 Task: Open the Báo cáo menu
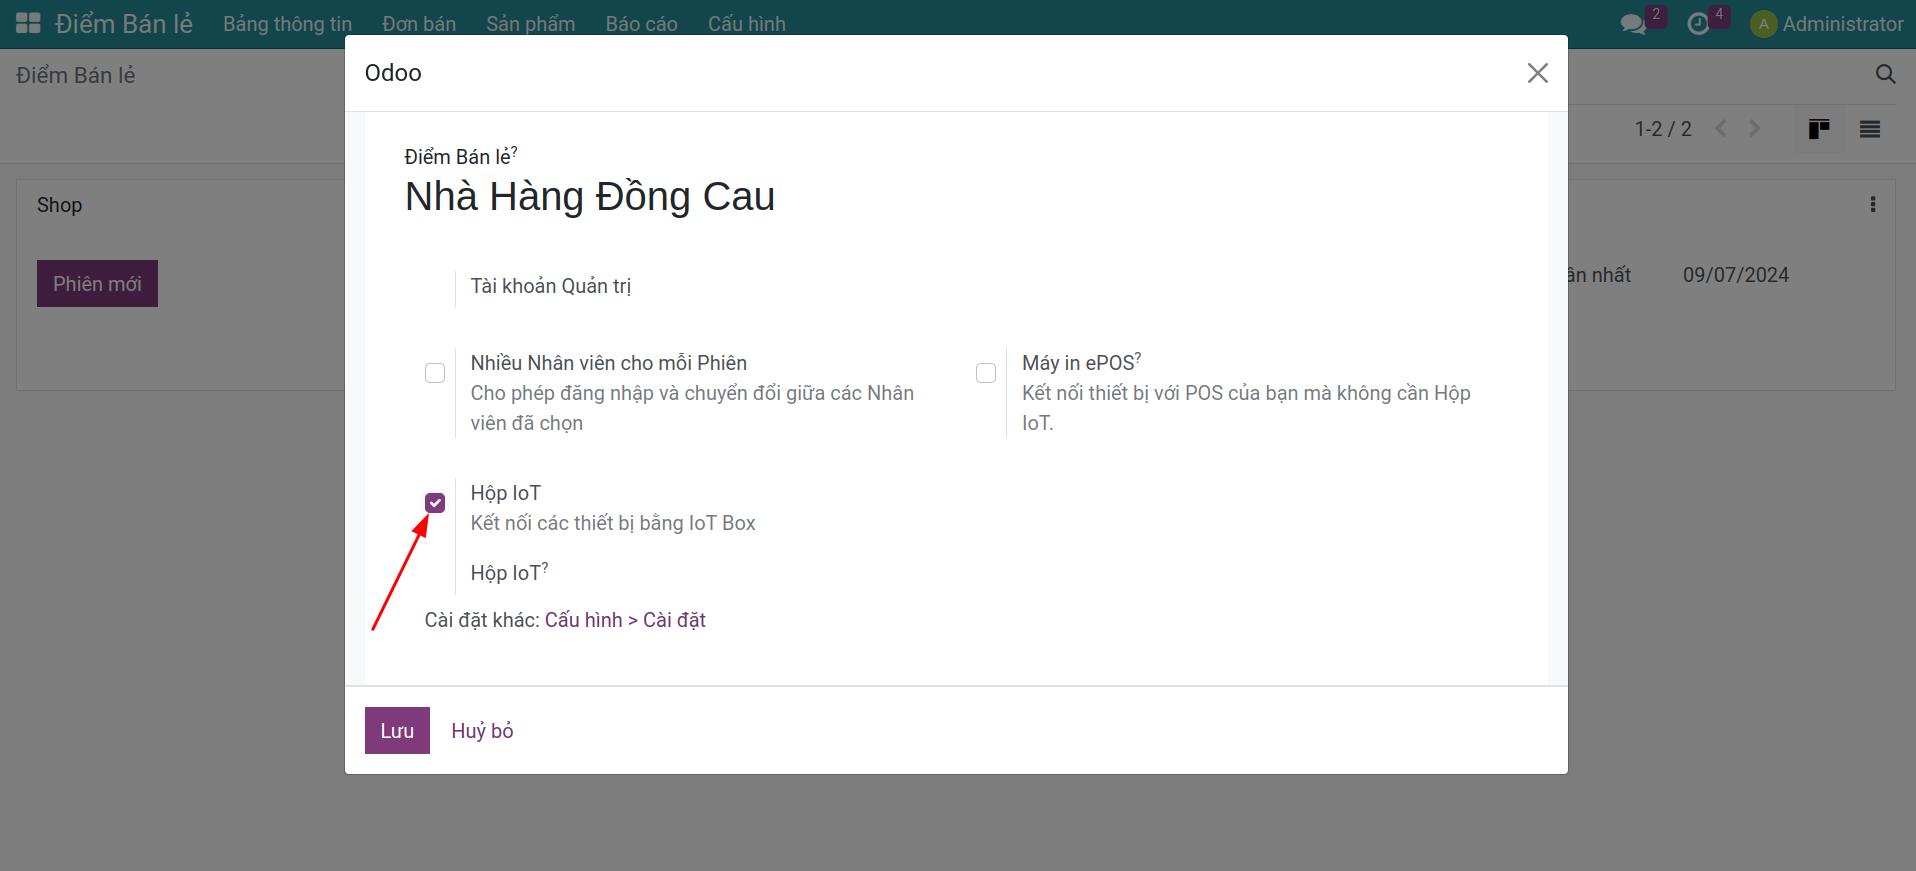coord(641,24)
